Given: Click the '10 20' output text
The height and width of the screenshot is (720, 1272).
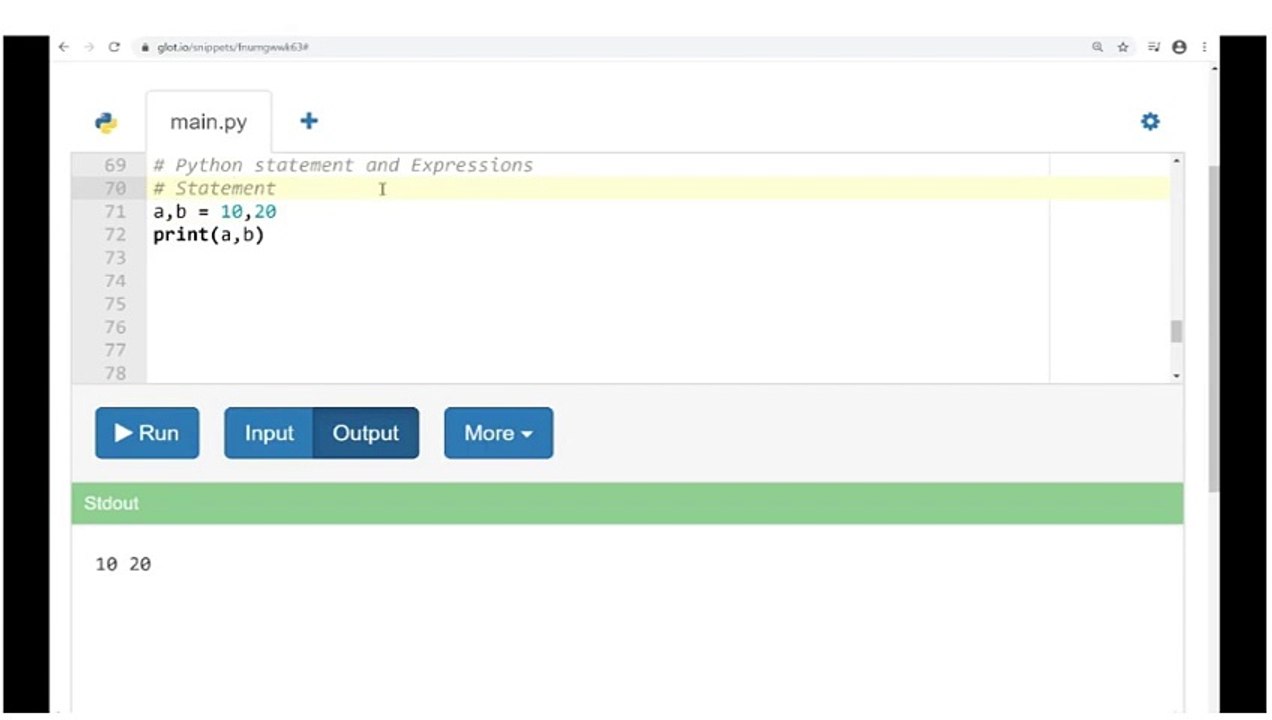Looking at the screenshot, I should point(123,564).
